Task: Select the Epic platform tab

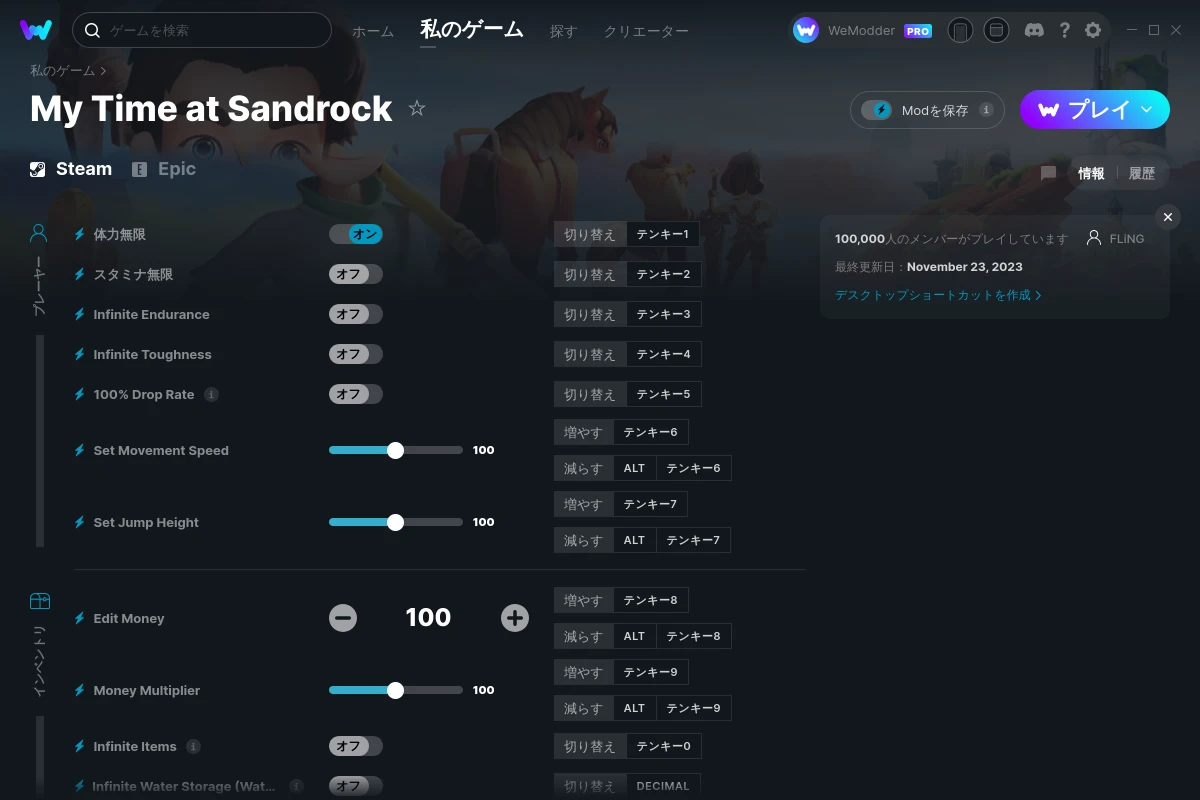Action: coord(164,169)
